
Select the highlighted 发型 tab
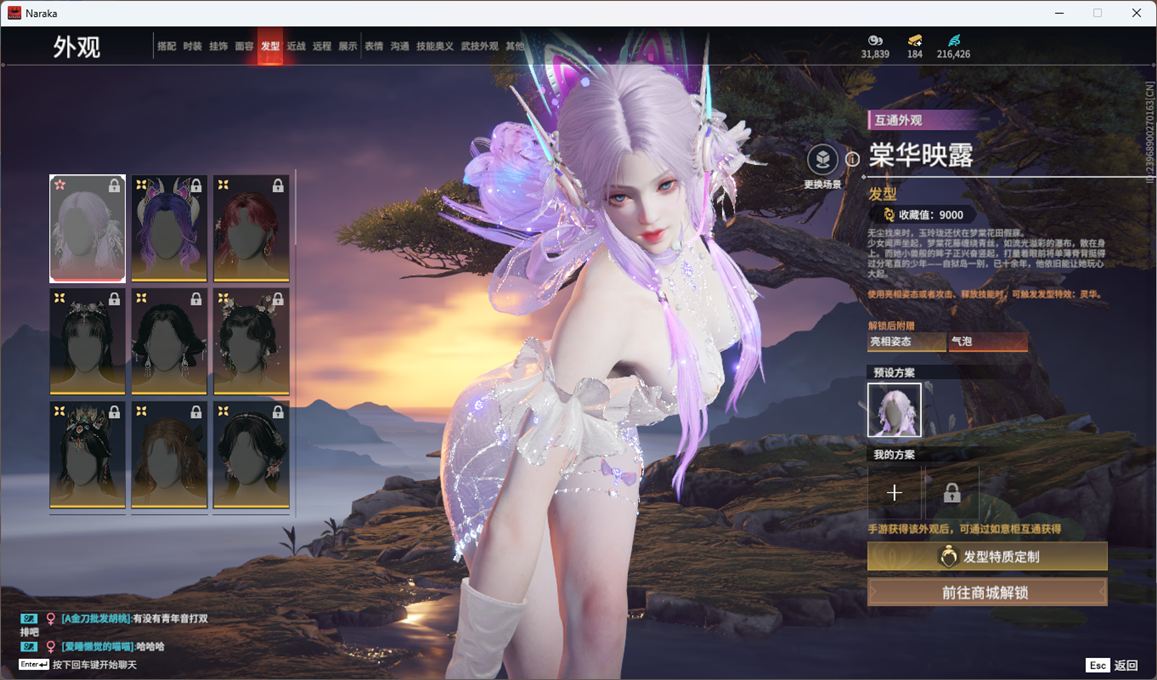(x=270, y=46)
